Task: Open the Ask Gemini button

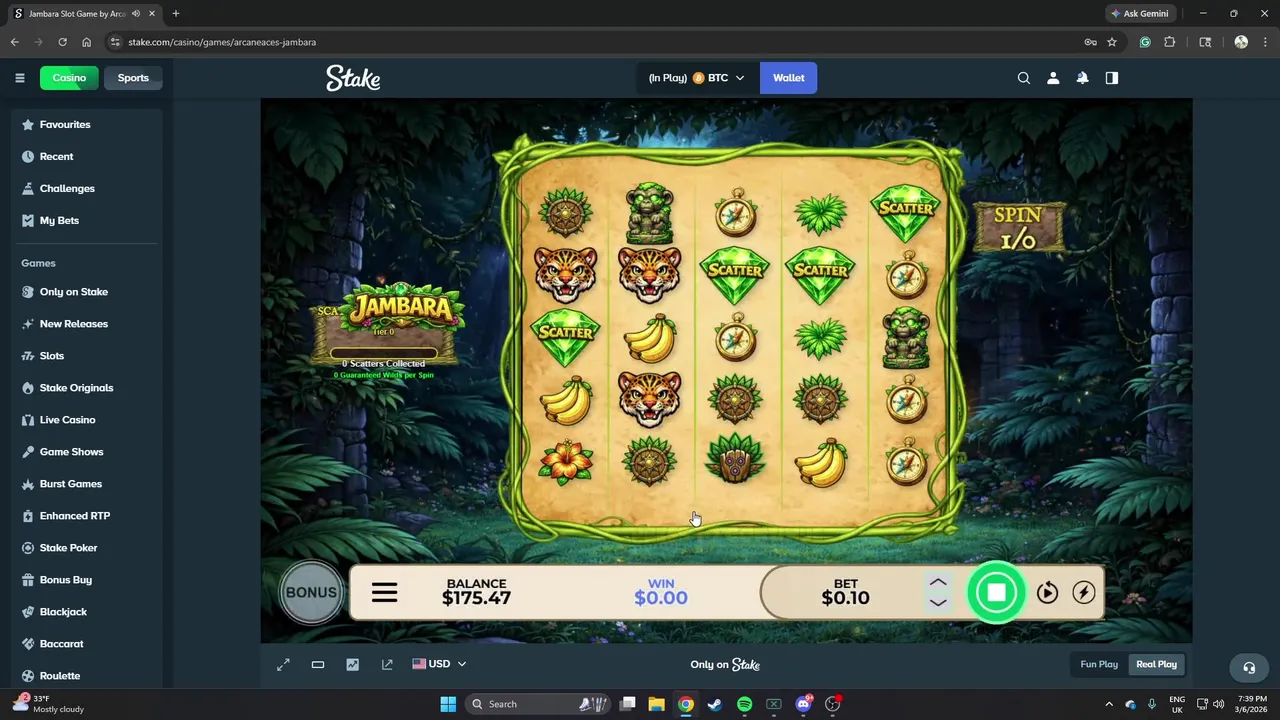Action: tap(1139, 14)
